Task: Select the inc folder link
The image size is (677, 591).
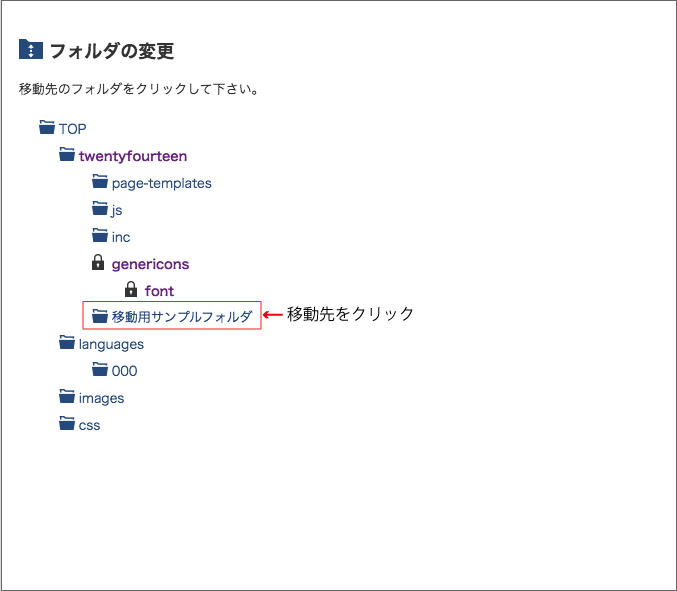Action: pyautogui.click(x=121, y=237)
